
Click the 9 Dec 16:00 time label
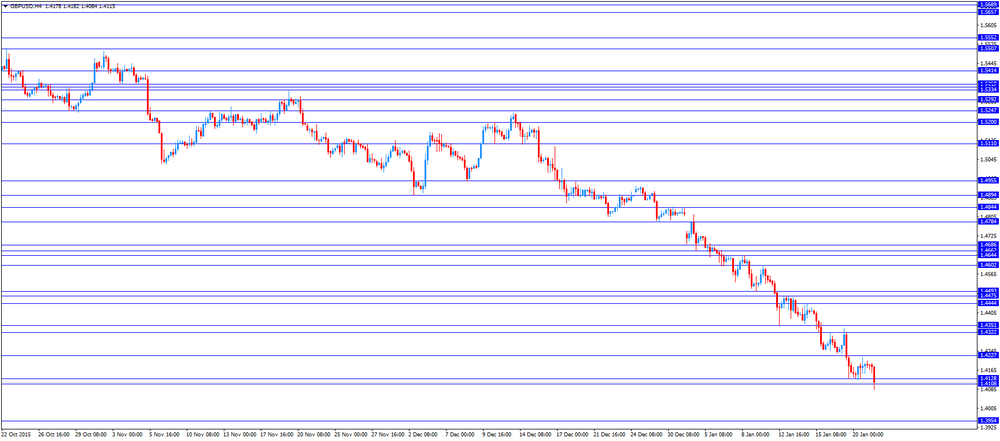point(497,433)
